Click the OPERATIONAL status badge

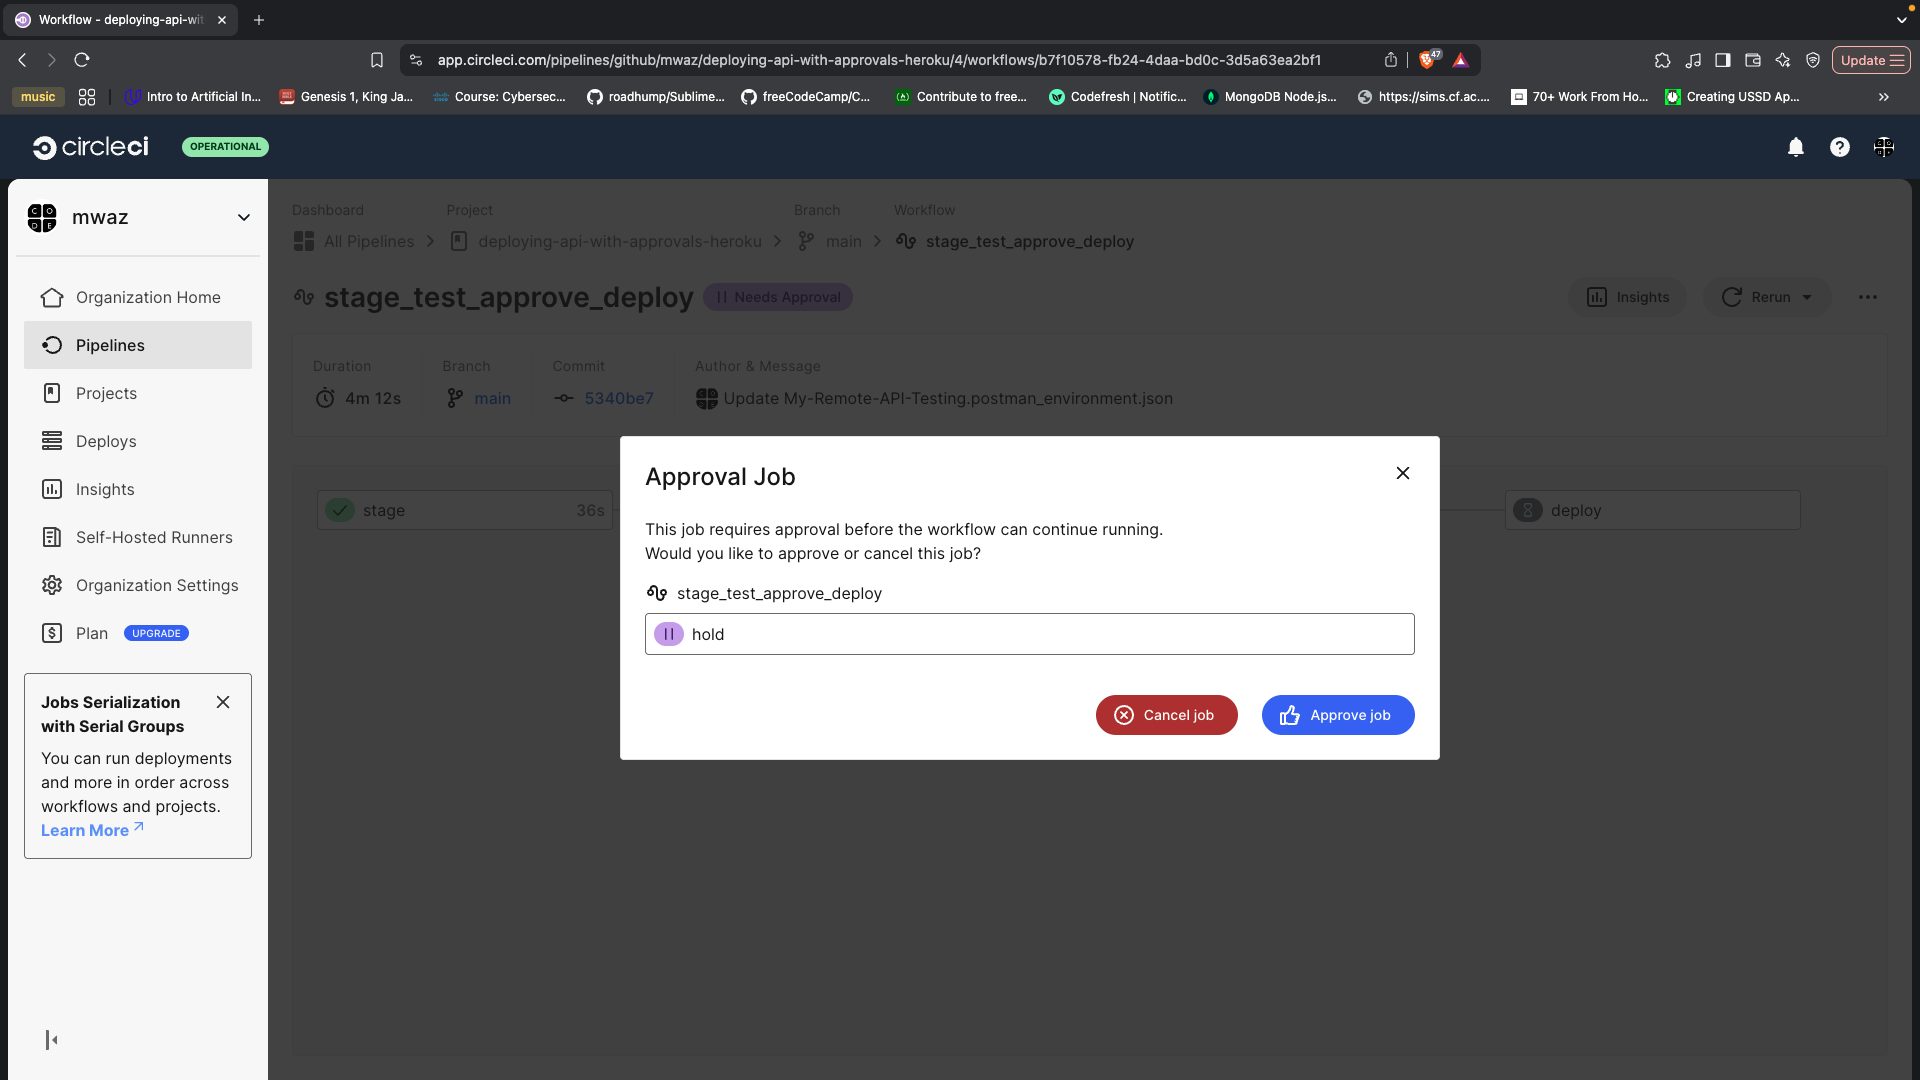pos(225,147)
